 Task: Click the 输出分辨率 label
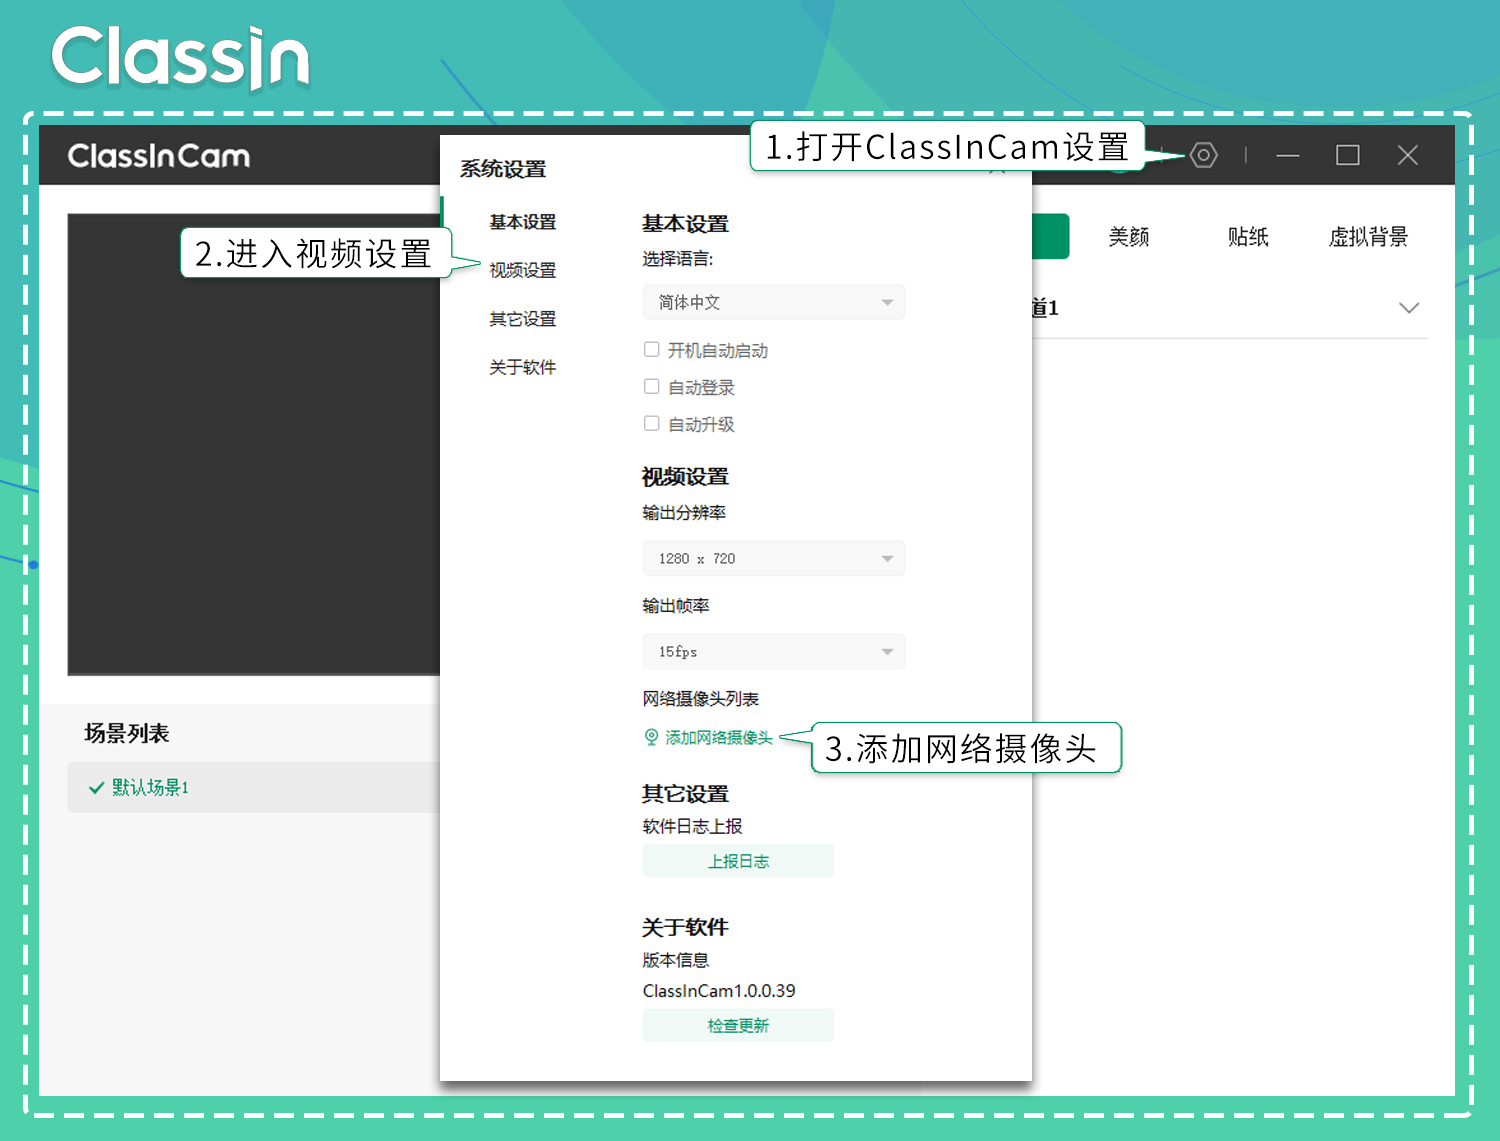[684, 512]
